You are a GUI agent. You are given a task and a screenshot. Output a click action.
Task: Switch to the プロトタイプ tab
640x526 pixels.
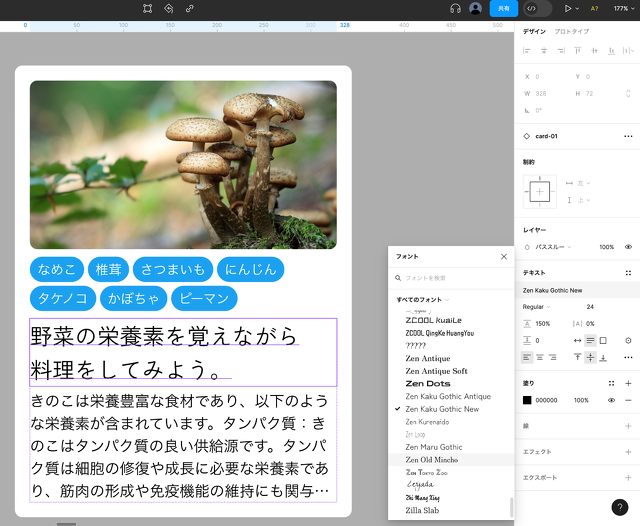pos(572,32)
